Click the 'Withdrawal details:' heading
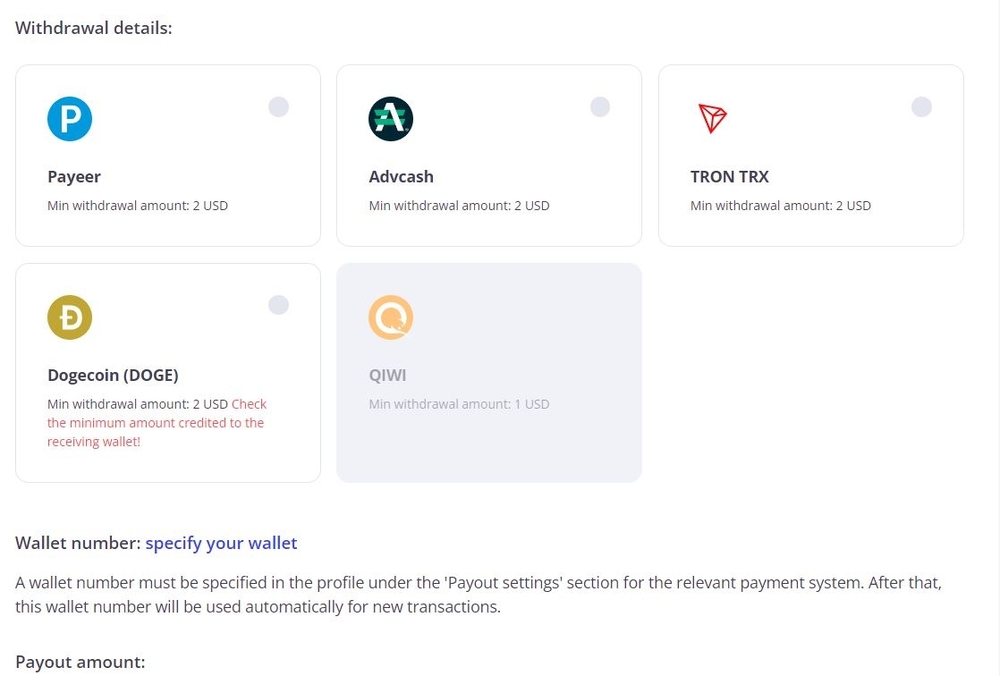The height and width of the screenshot is (676, 1000). click(94, 28)
